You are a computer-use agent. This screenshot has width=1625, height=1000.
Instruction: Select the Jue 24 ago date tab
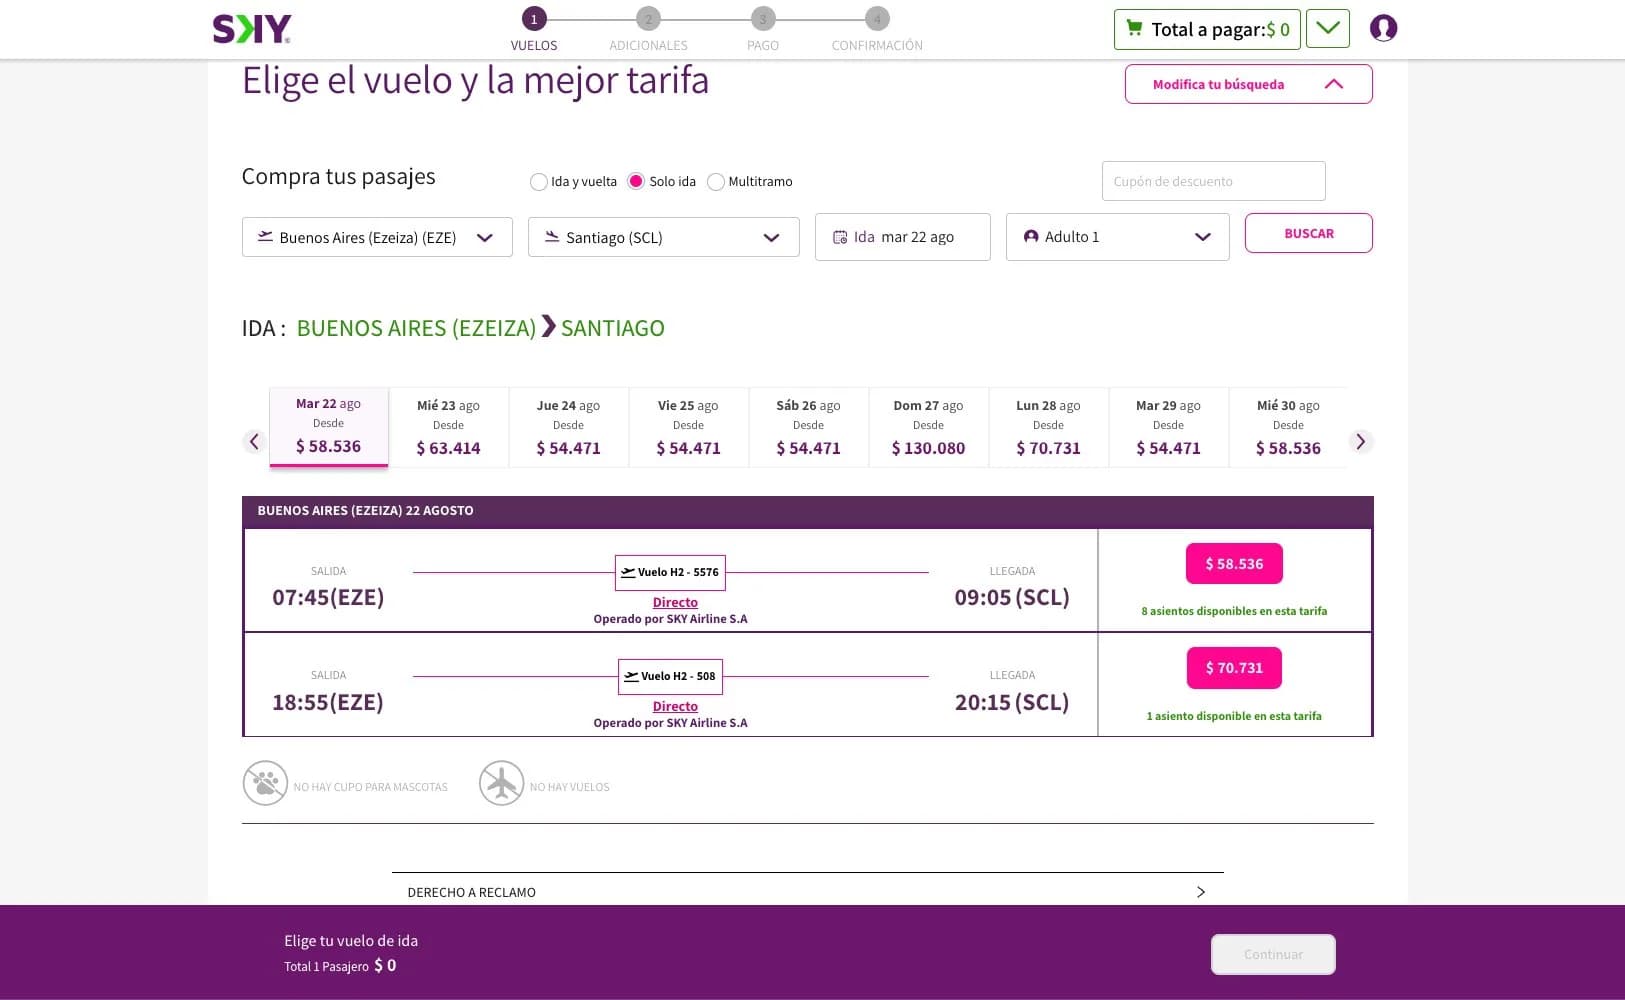coord(568,427)
